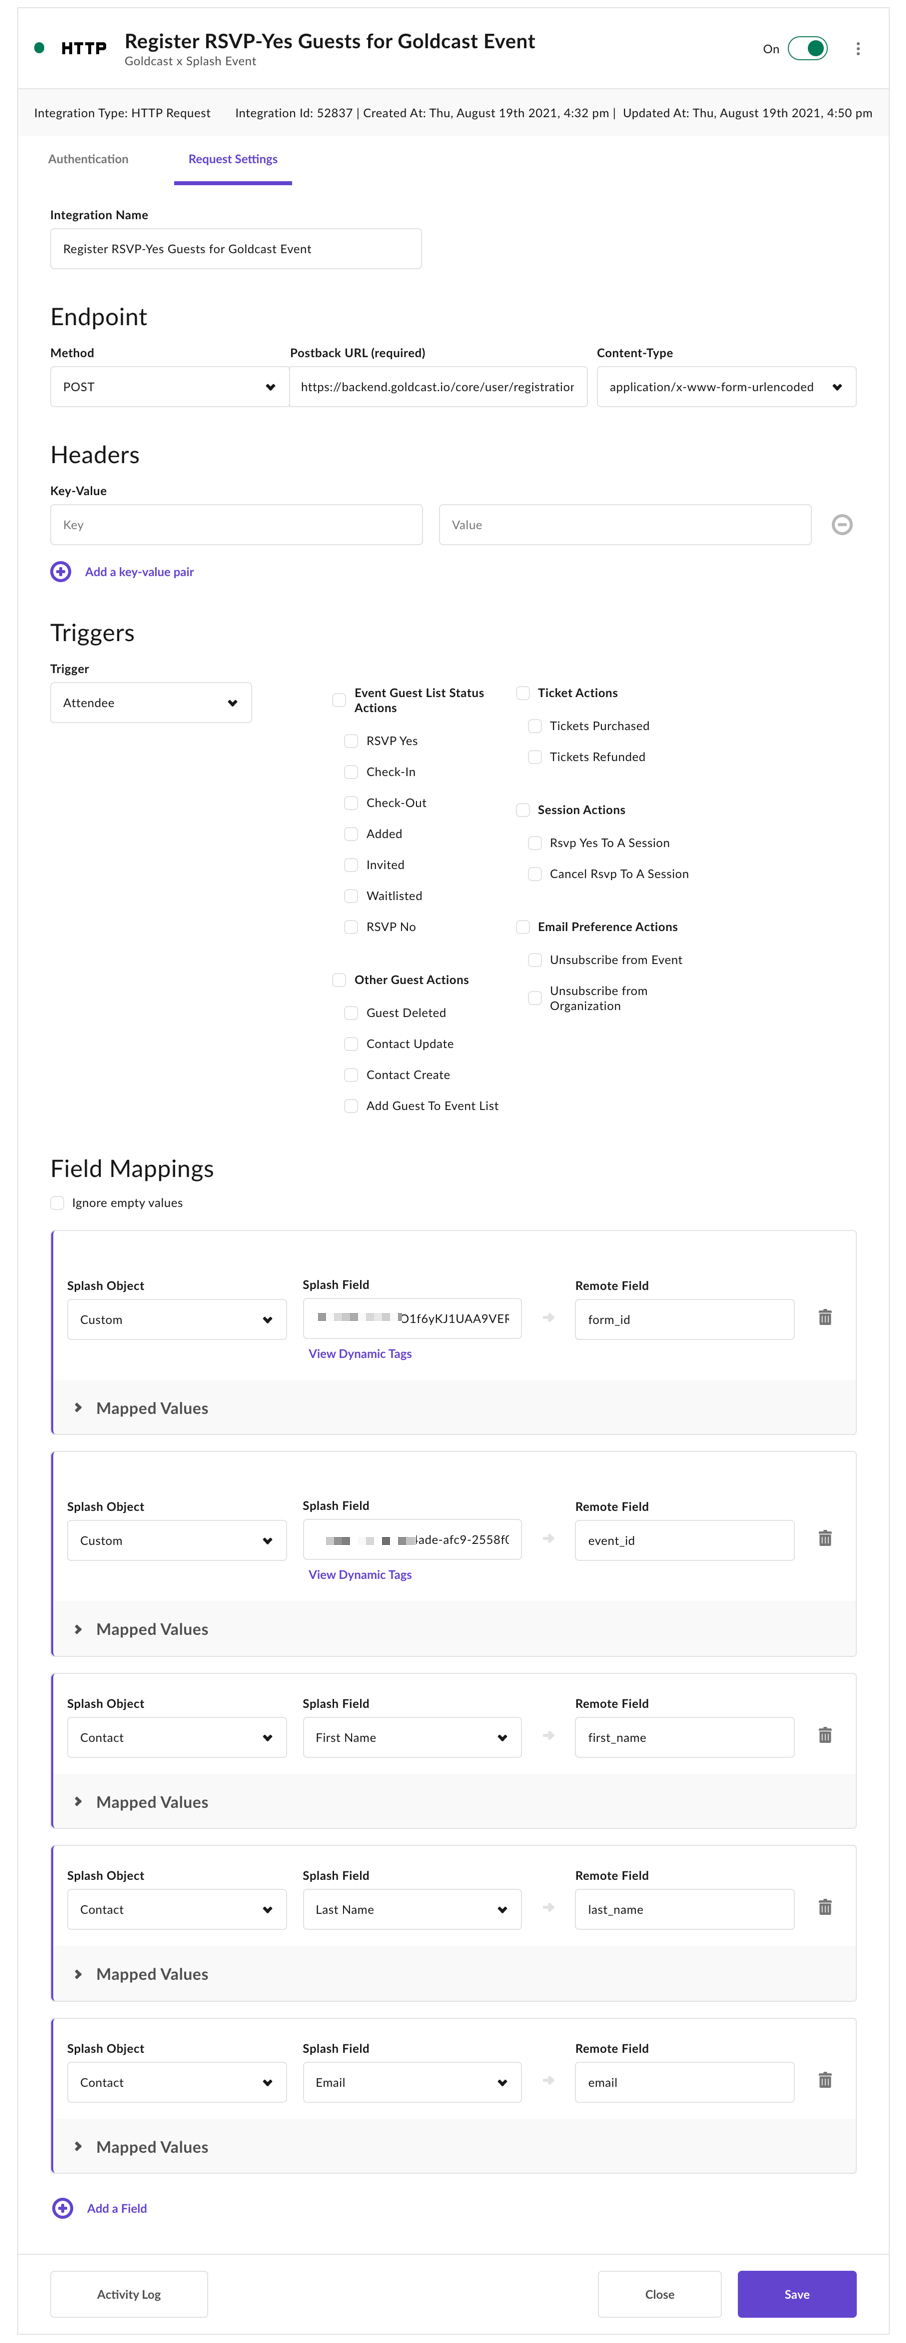Screen dimensions: 906x2343
Task: Click into the Postback URL field
Action: 438,387
